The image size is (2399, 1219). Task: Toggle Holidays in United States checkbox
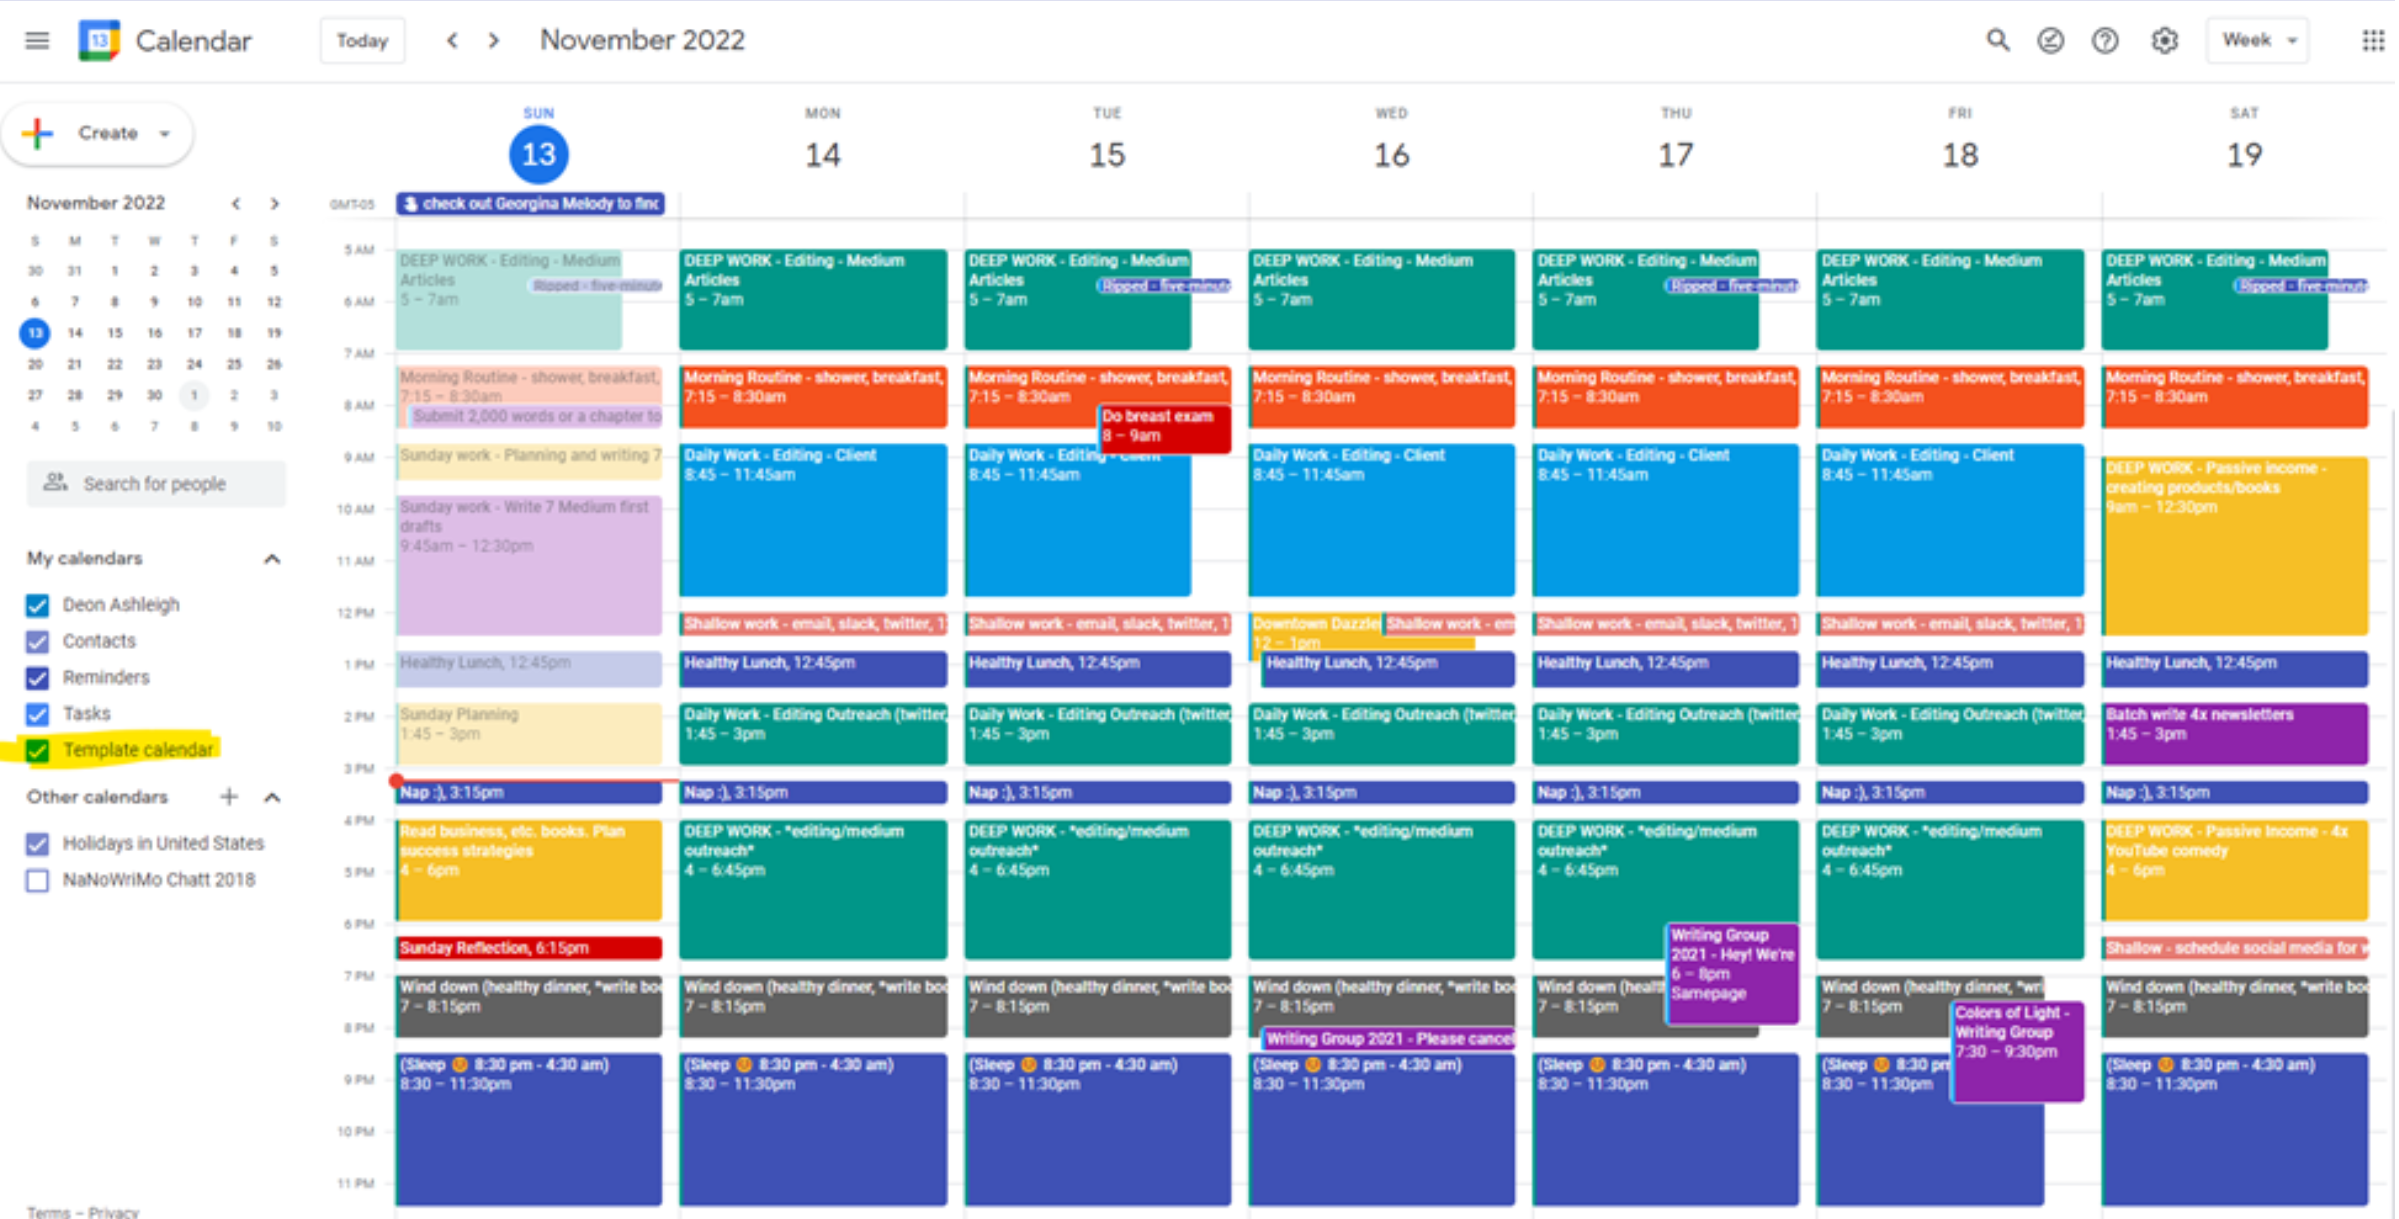pos(37,844)
